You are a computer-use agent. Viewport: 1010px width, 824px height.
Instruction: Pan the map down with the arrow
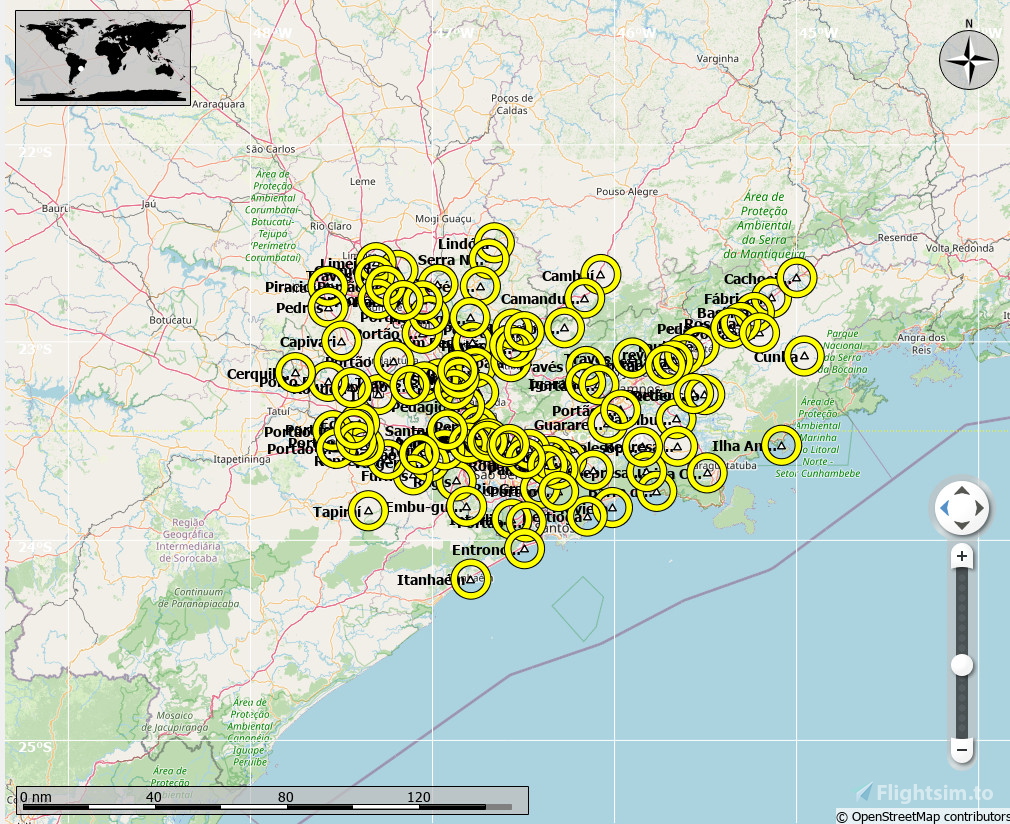(x=961, y=526)
